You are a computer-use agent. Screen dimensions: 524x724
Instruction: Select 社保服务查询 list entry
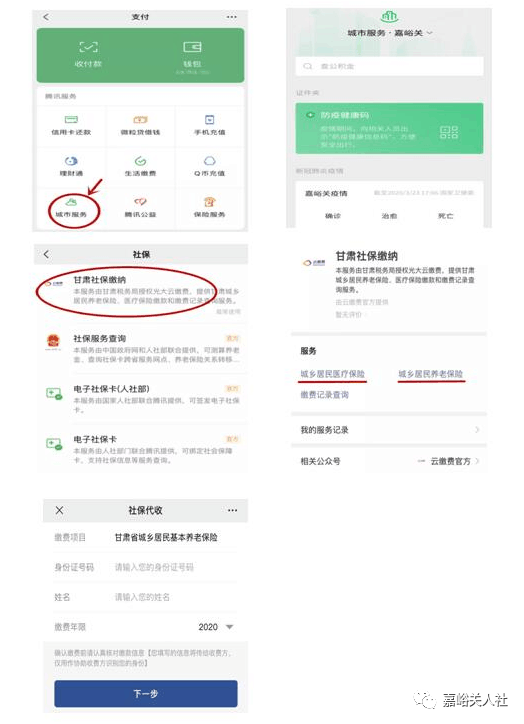coord(141,349)
